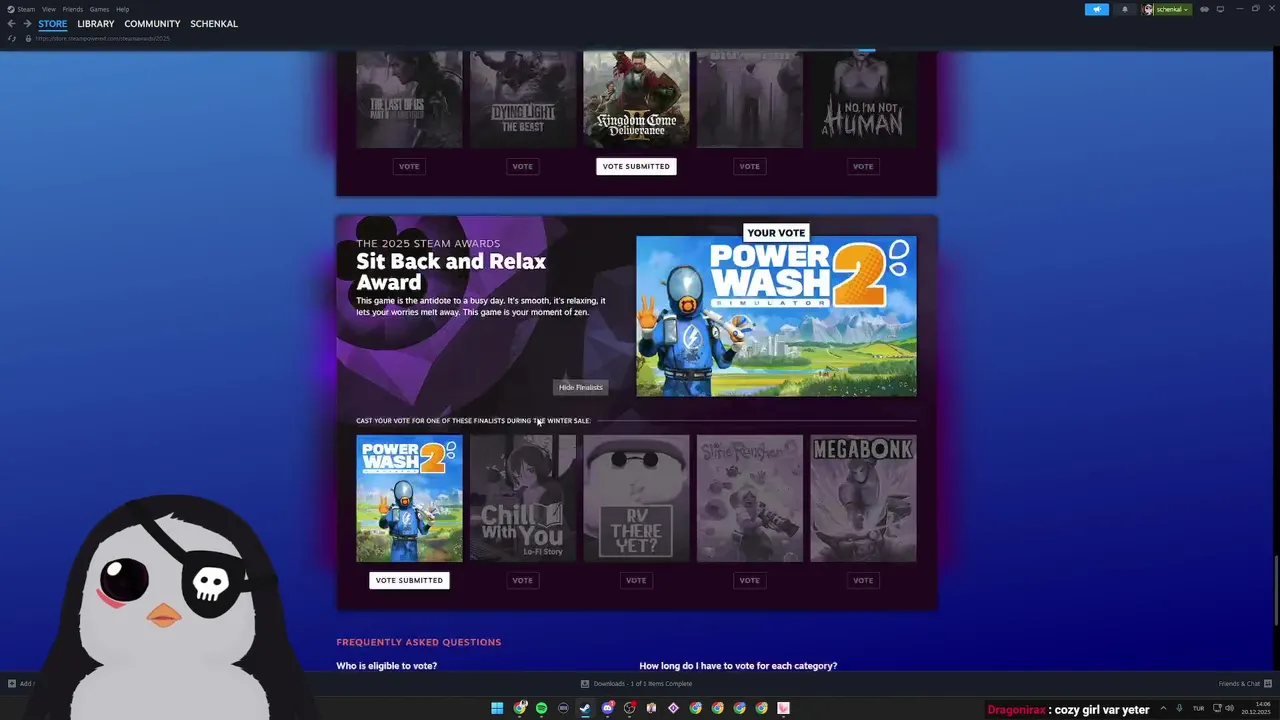Screen dimensions: 1280x720
Task: Open the VR mode icon in title bar
Action: coord(1204,9)
